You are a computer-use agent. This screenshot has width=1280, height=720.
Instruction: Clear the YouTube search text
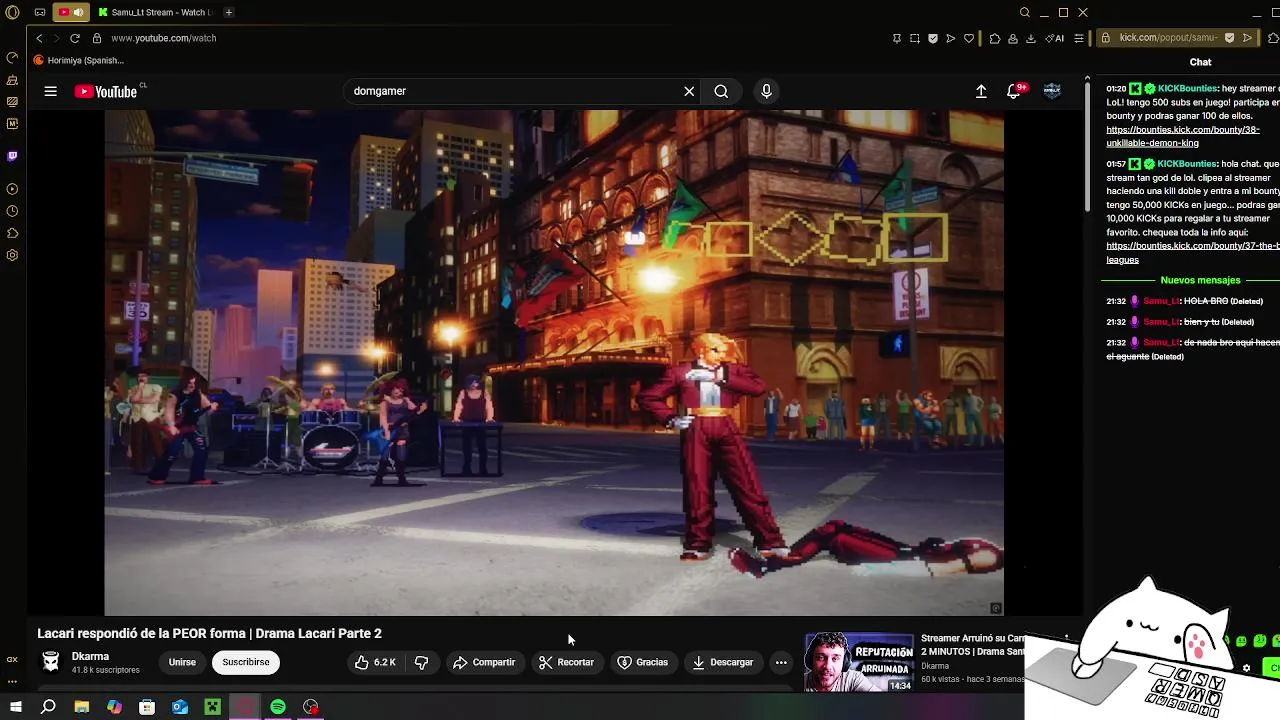tap(689, 91)
